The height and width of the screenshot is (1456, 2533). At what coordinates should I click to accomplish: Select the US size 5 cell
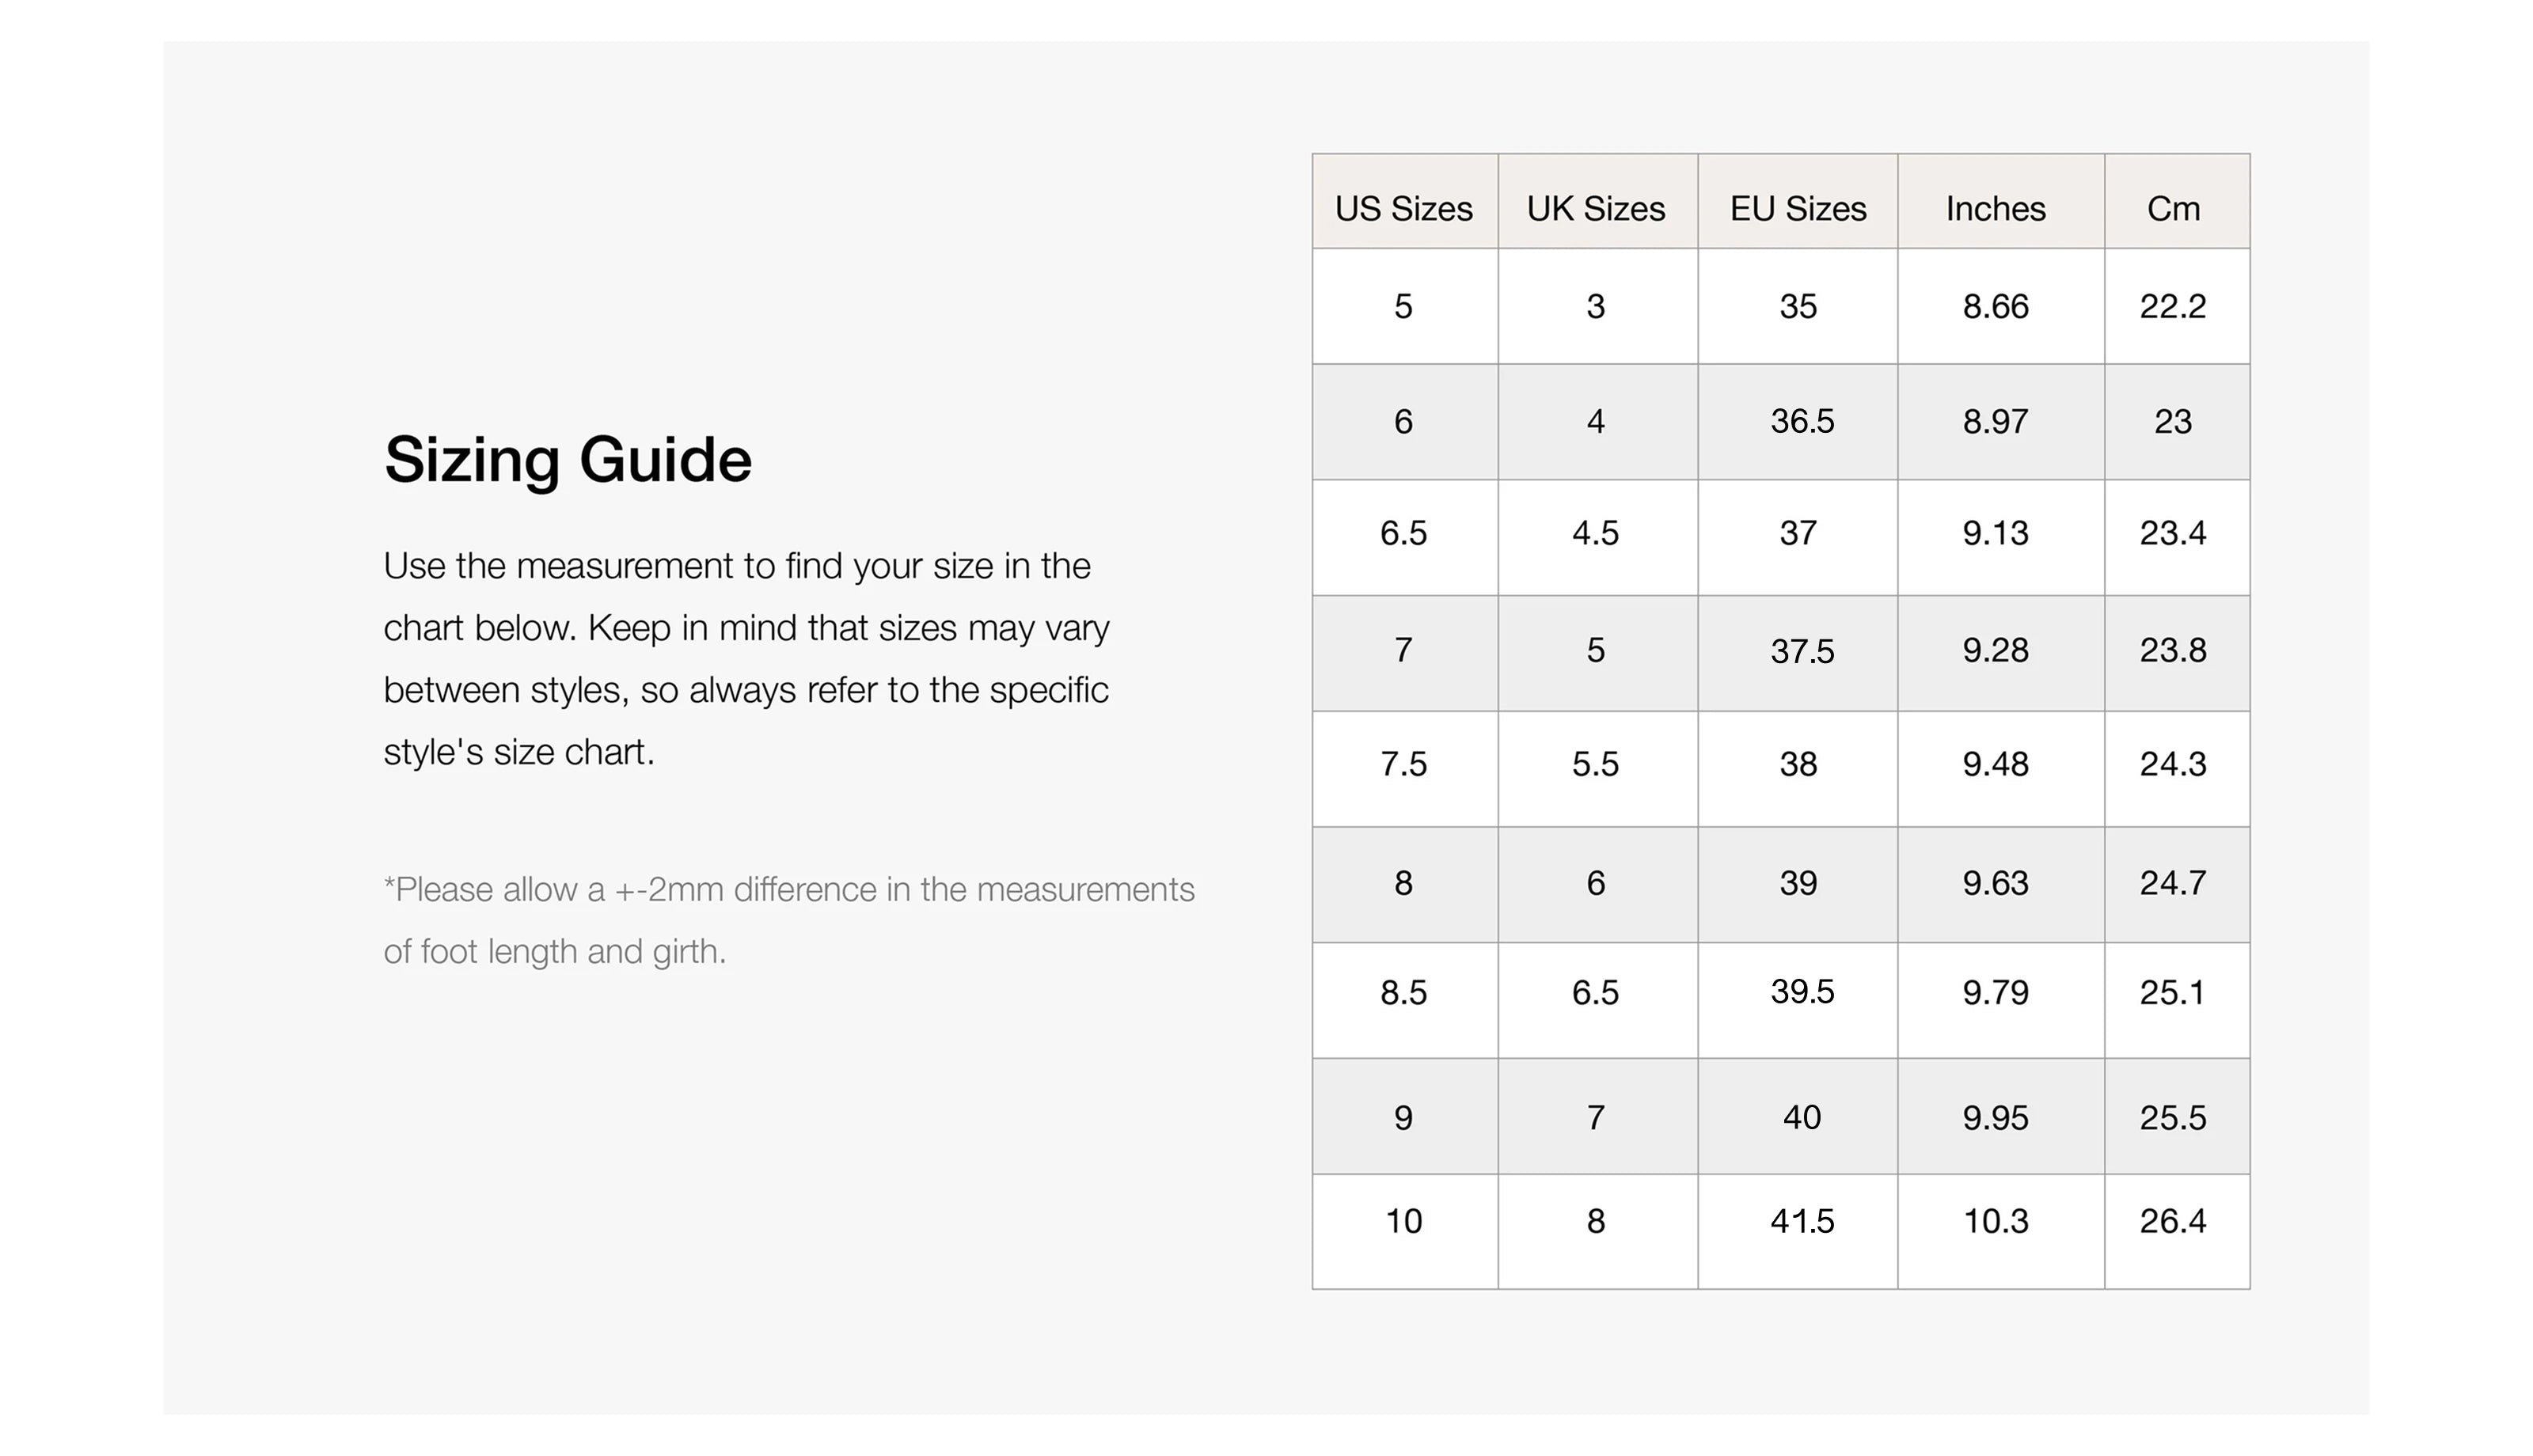click(x=1403, y=306)
